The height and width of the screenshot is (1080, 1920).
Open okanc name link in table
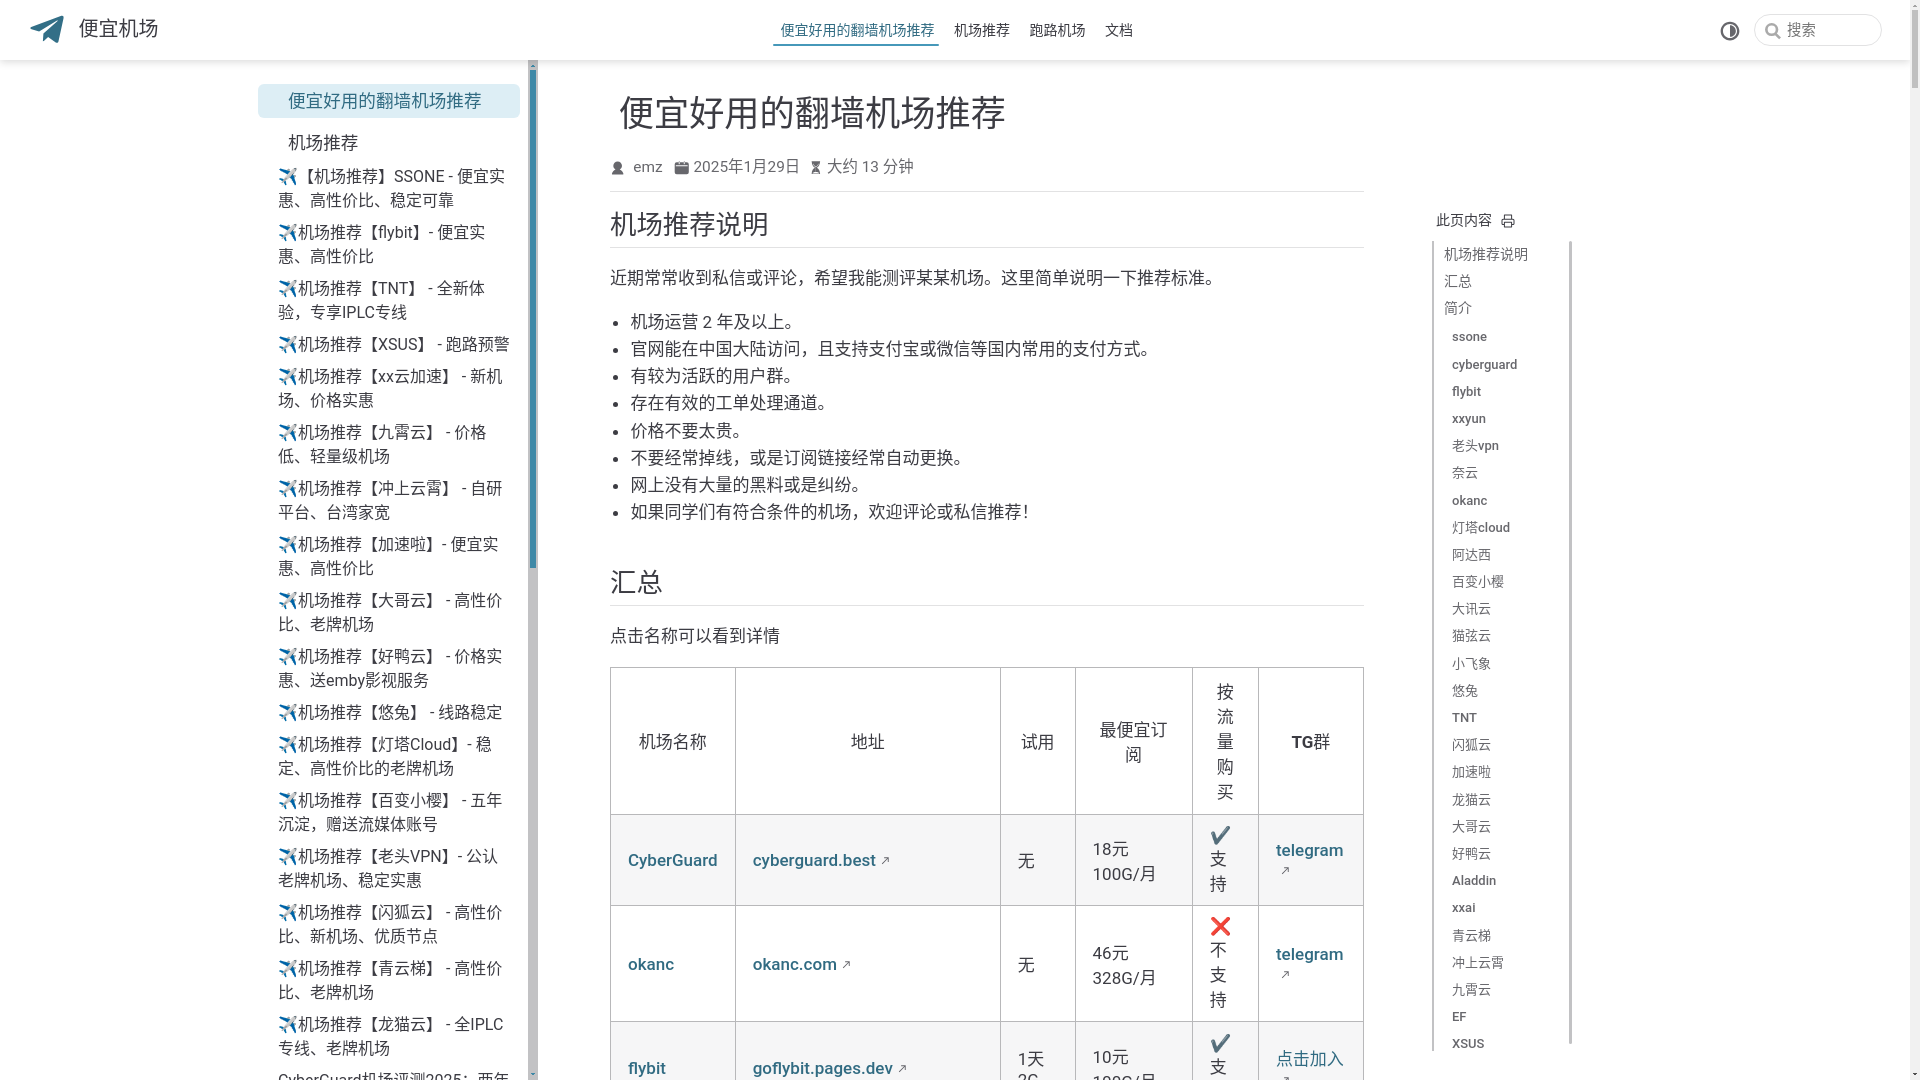(651, 964)
